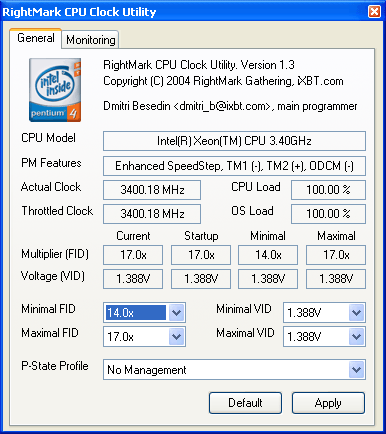This screenshot has height=434, width=386.
Task: Close the RightMark CPU Clock Utility window
Action: 374,12
